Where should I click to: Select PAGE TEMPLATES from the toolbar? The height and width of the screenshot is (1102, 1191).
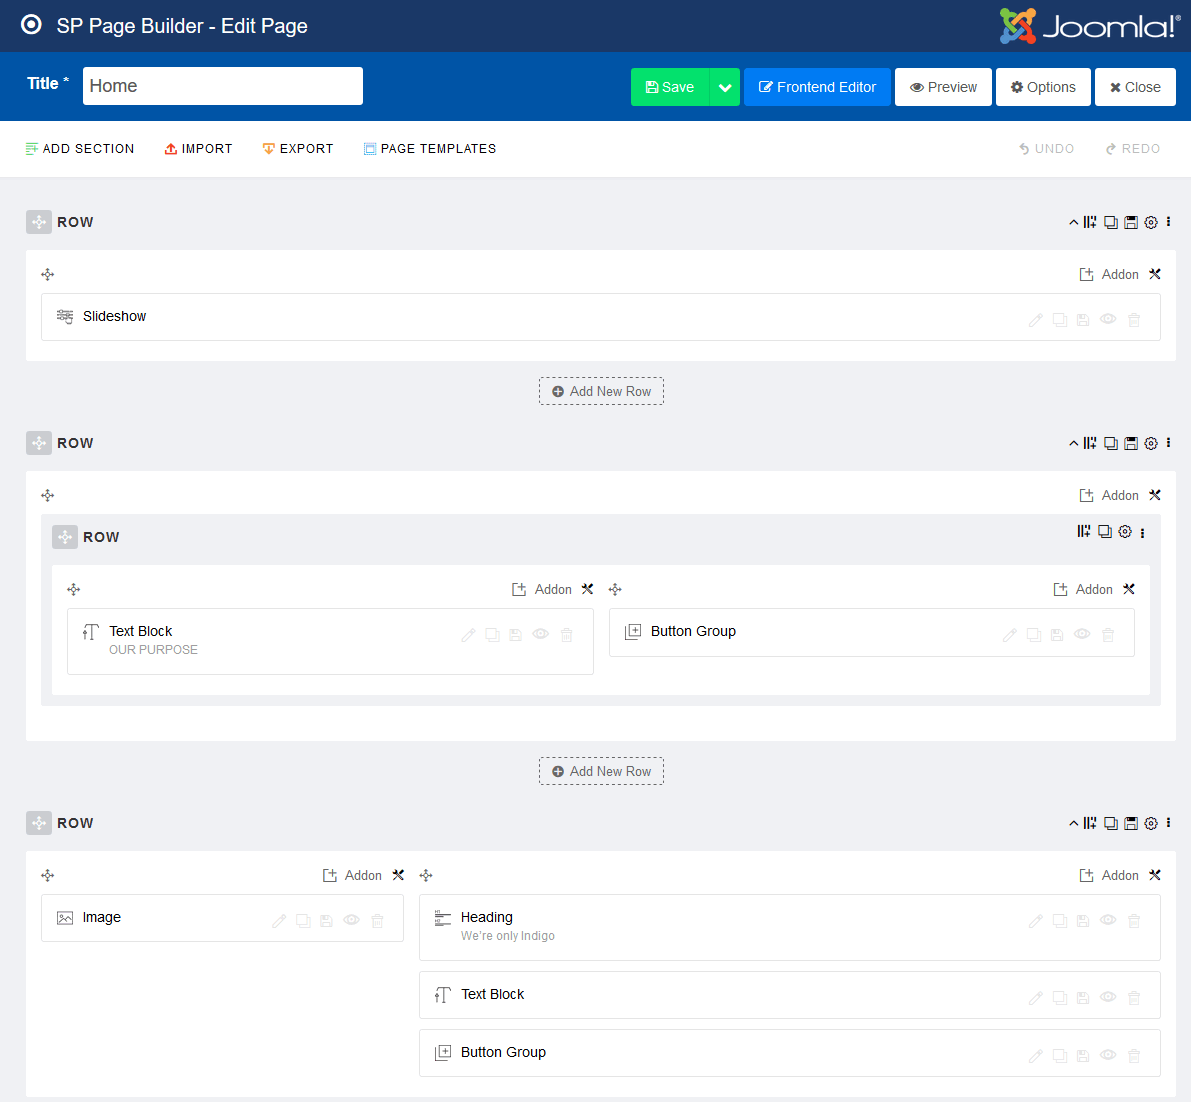(430, 148)
